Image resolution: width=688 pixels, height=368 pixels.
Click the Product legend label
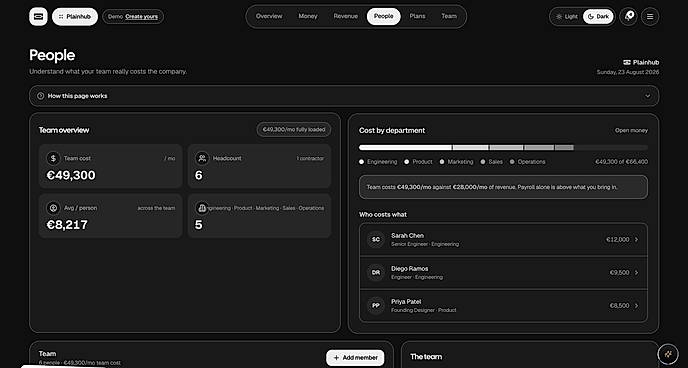click(x=423, y=162)
